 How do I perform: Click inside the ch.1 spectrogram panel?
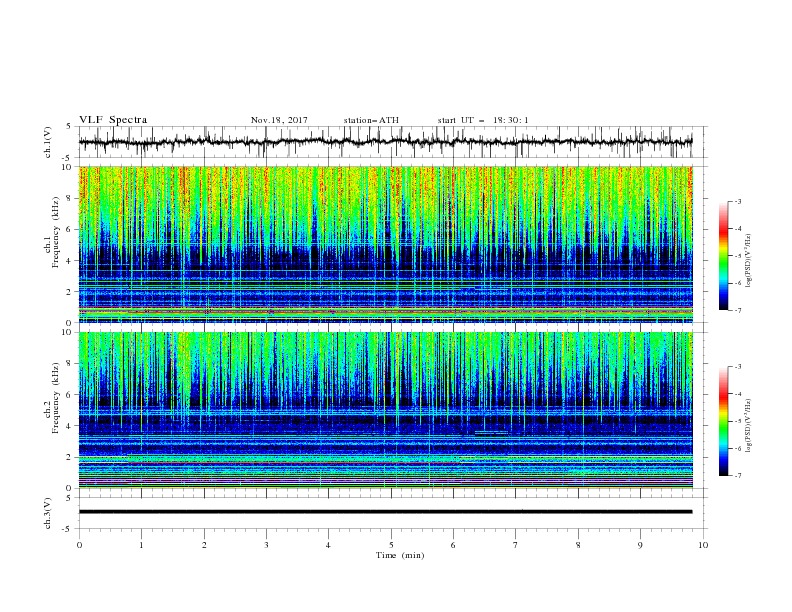tap(385, 244)
